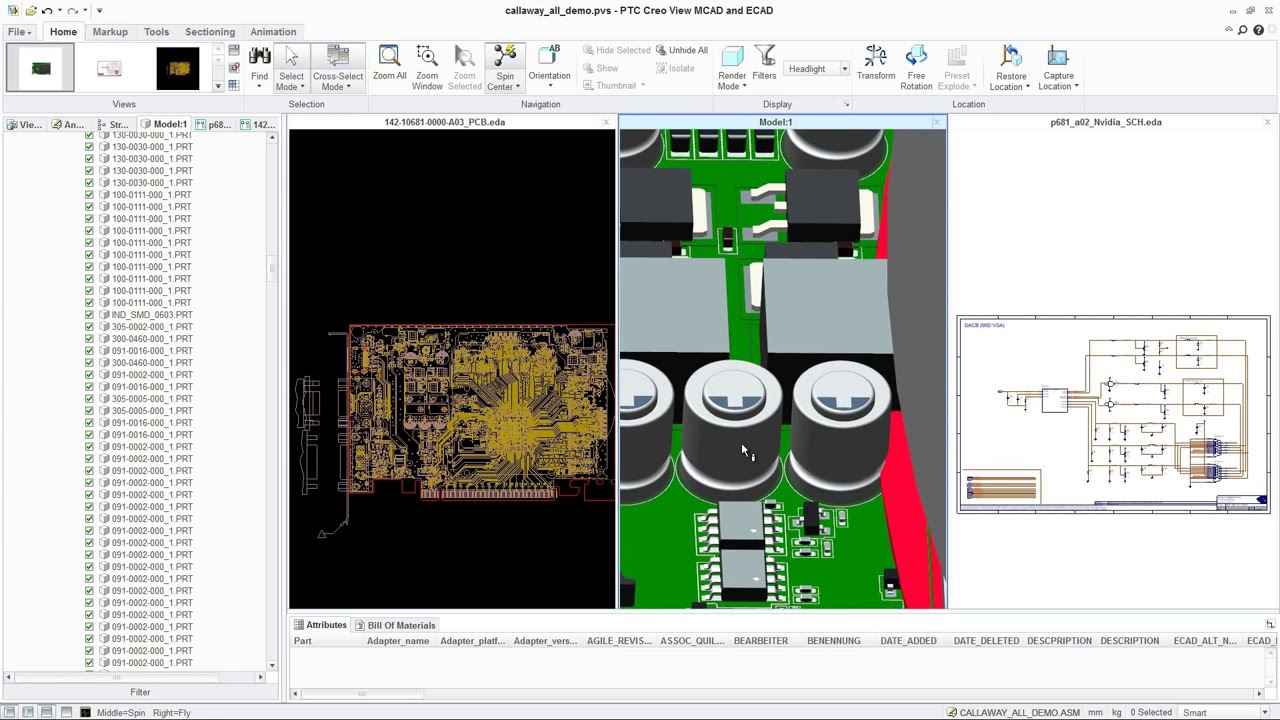This screenshot has width=1280, height=720.
Task: Click the attributes table horizontal scrollbar
Action: 360,693
